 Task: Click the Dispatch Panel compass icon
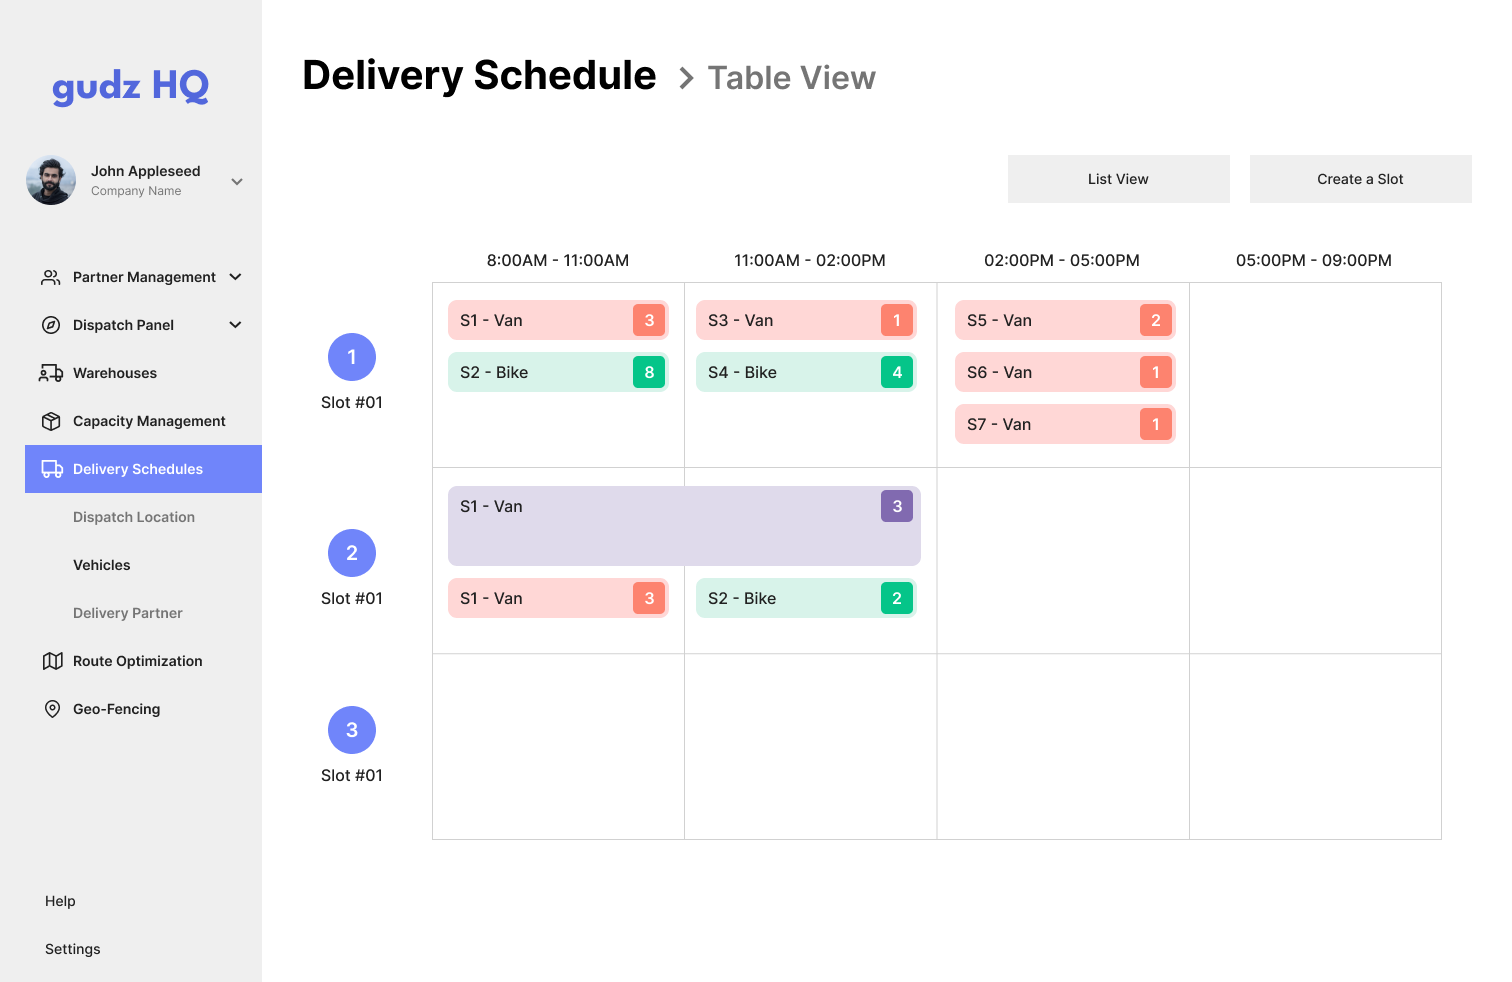51,325
